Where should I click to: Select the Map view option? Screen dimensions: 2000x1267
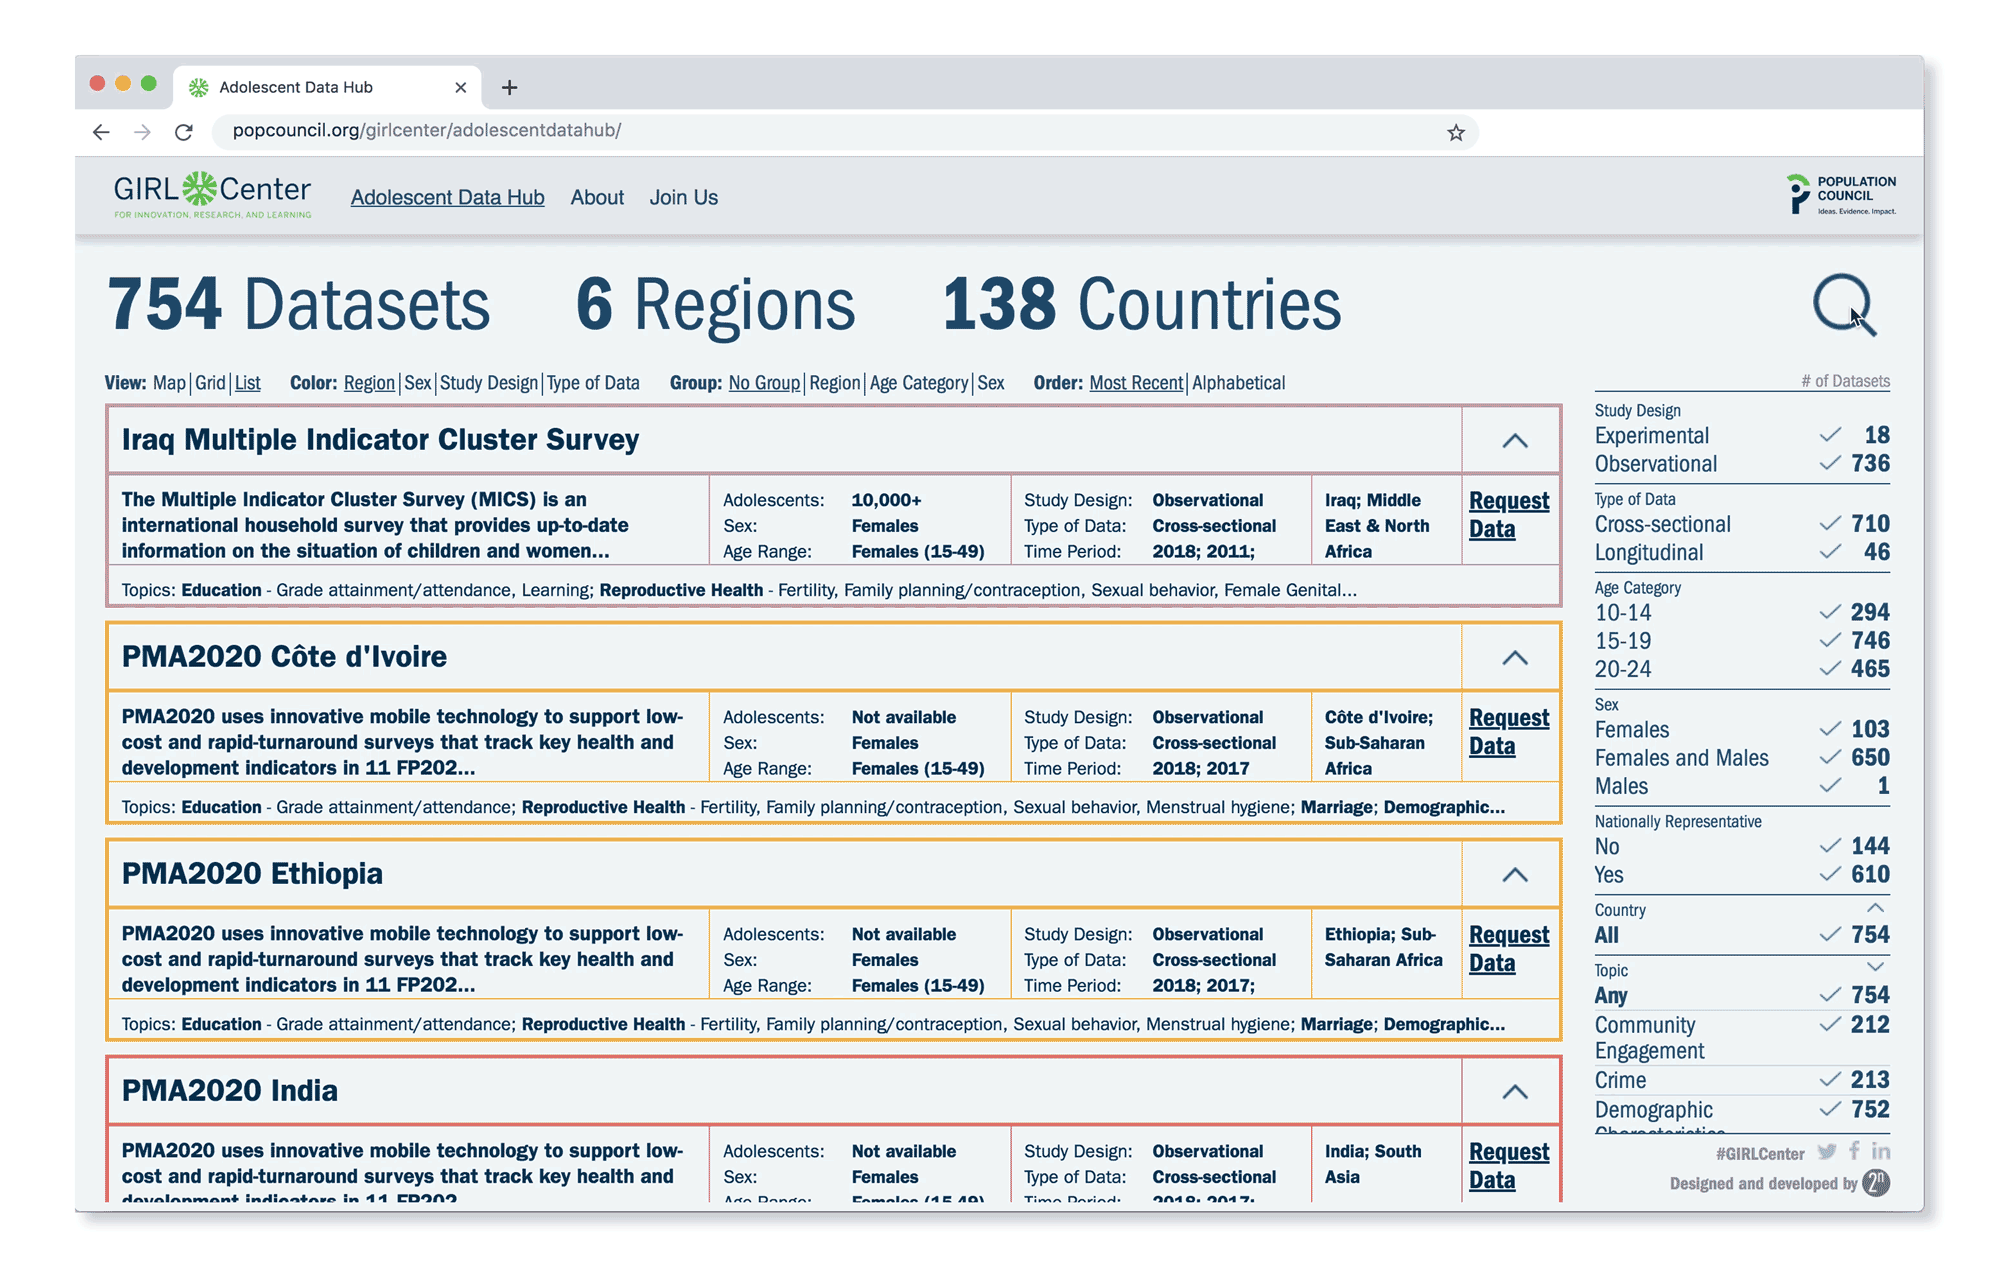pyautogui.click(x=169, y=381)
